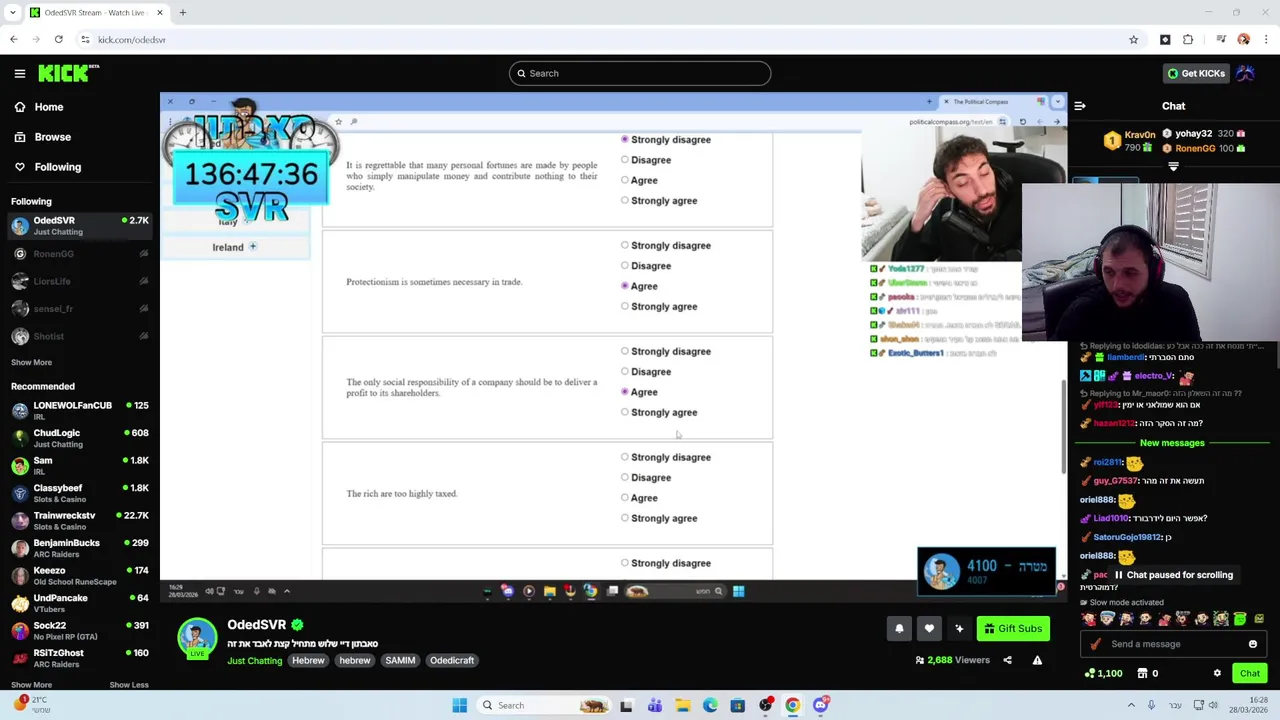1280x720 pixels.
Task: Open the system volume icon in tray
Action: point(1213,705)
